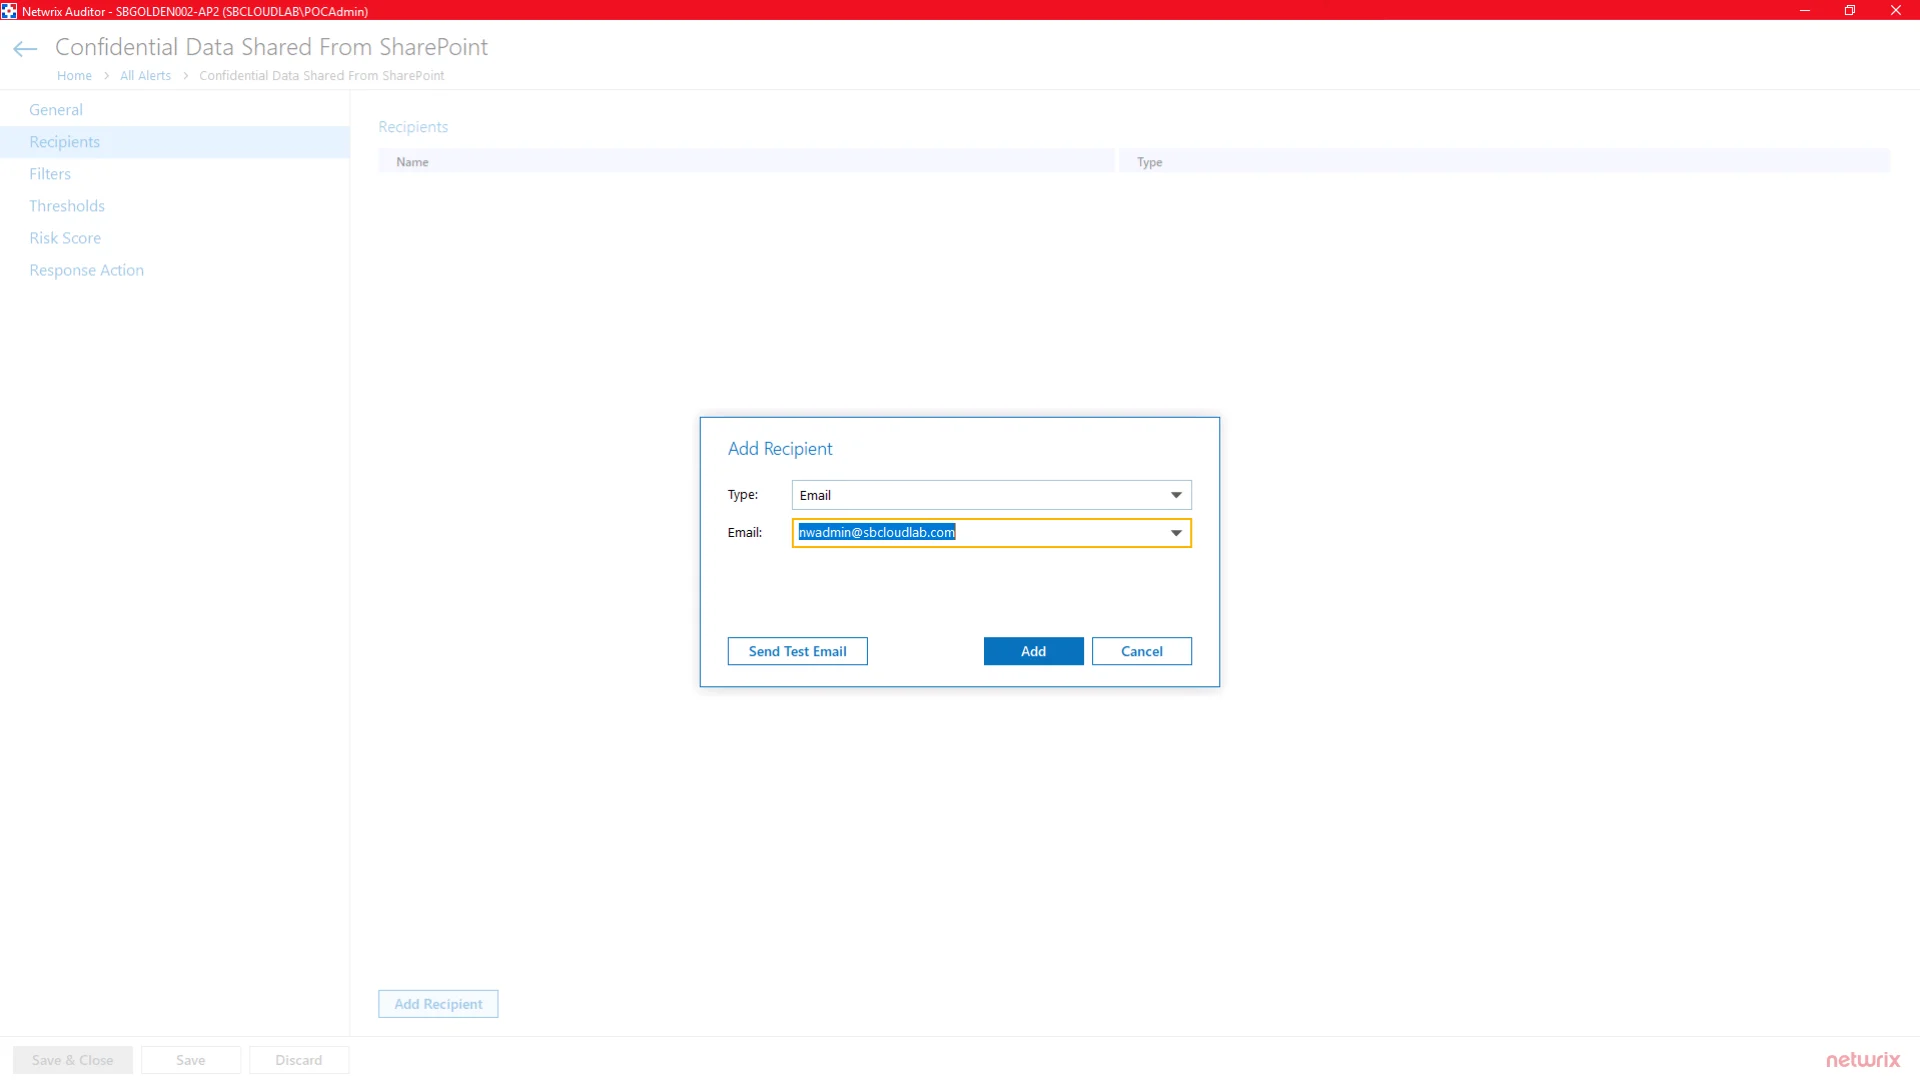Click the Netwrix Auditor app icon in title bar
This screenshot has height=1080, width=1920.
[9, 11]
